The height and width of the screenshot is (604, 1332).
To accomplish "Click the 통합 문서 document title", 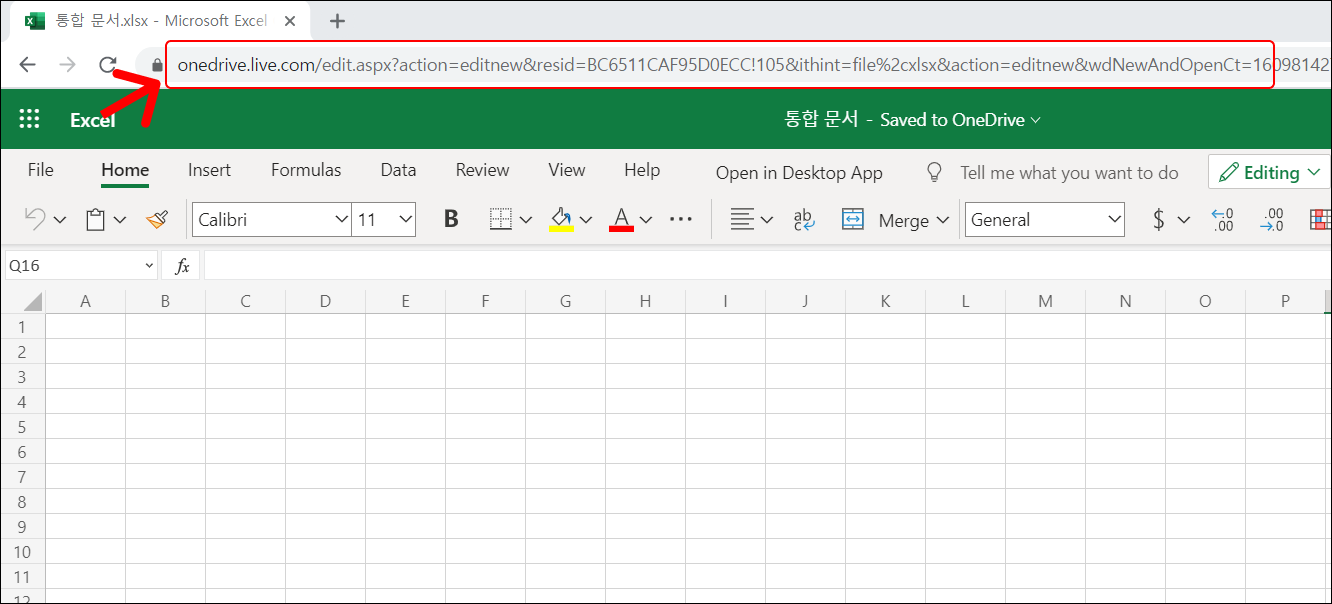I will (821, 119).
